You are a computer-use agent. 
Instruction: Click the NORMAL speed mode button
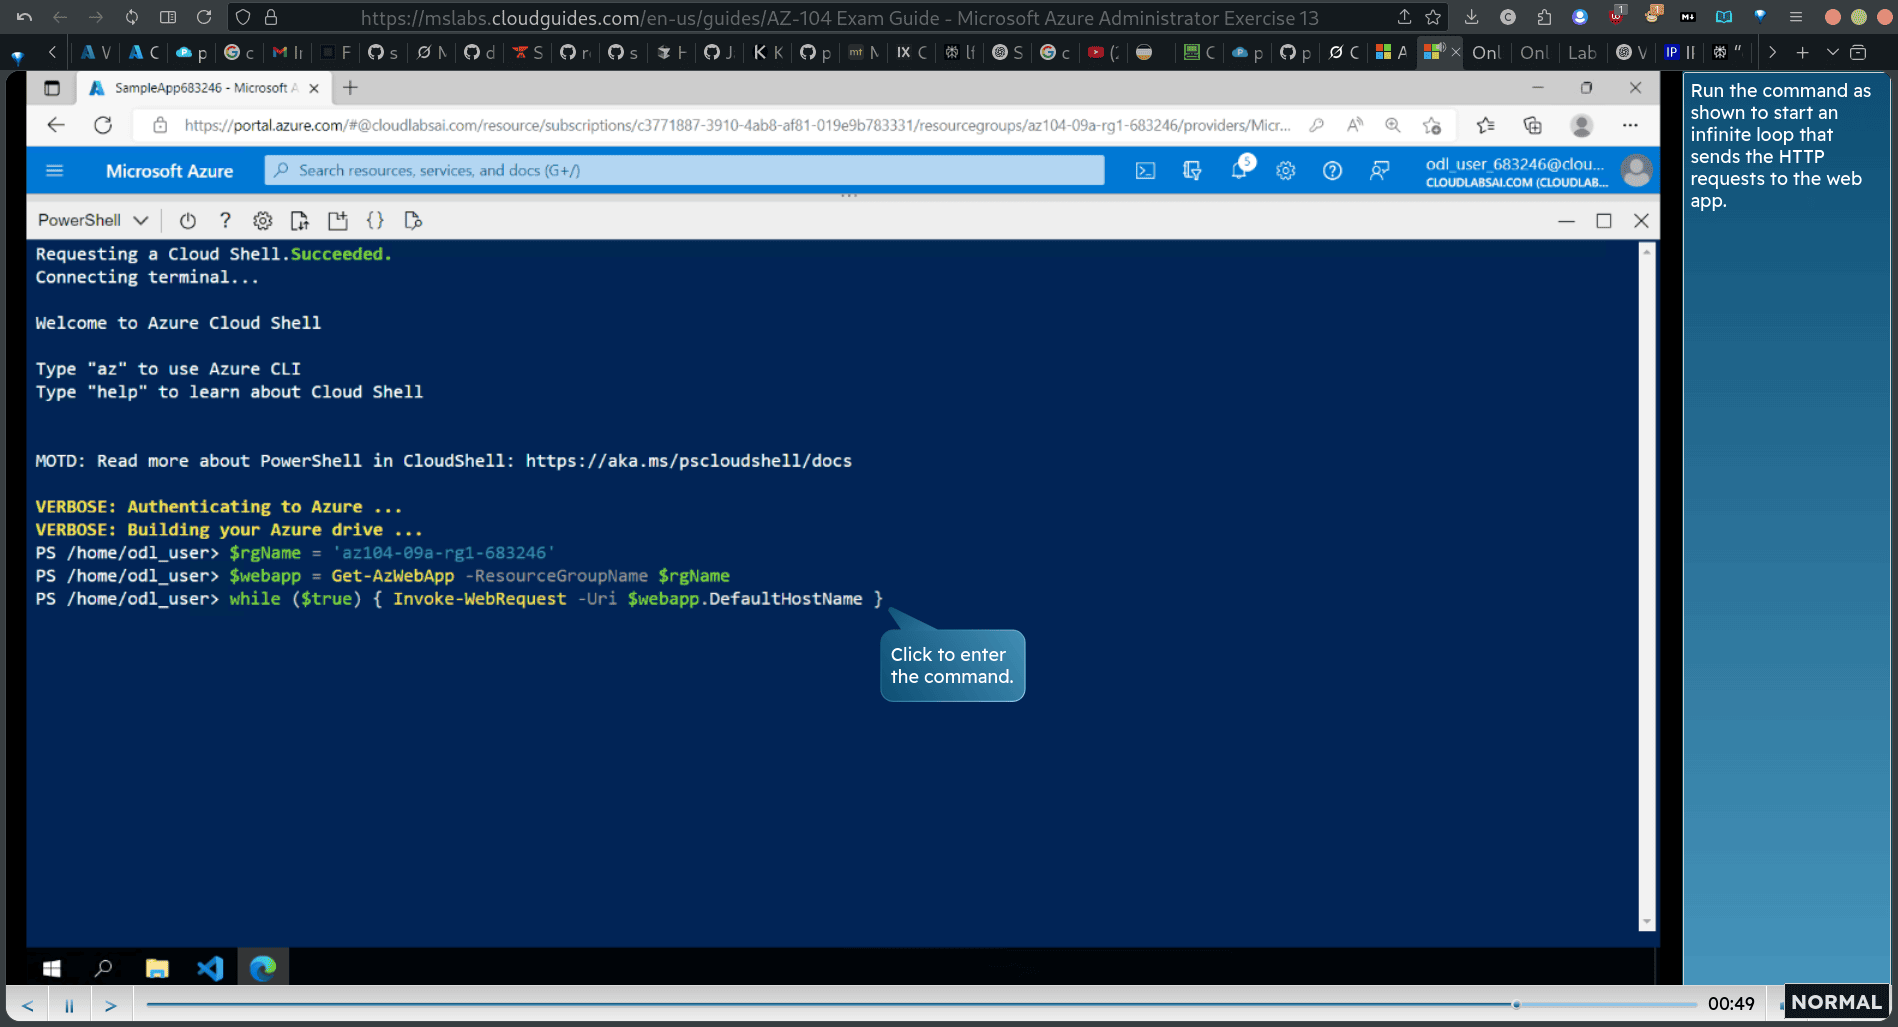pos(1836,1002)
